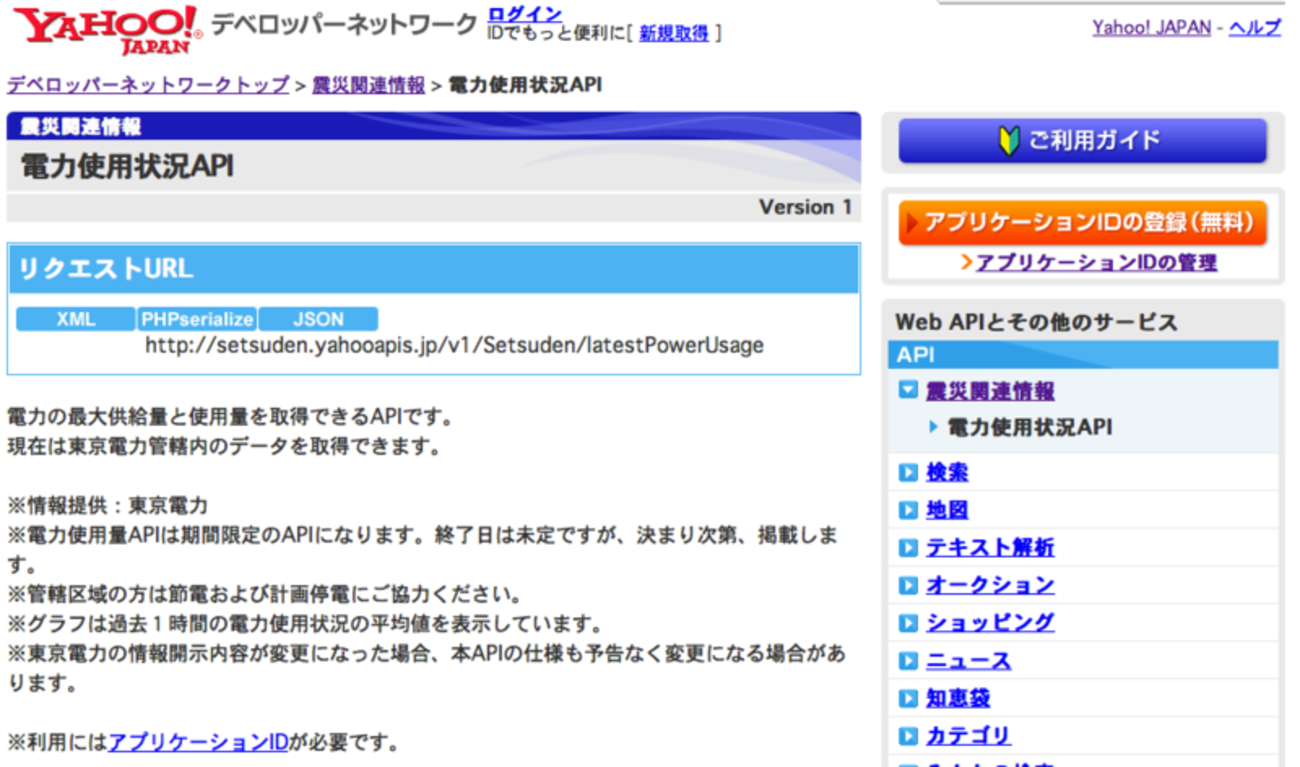
Task: Open 震災関連情報 in the sidebar
Action: [990, 390]
